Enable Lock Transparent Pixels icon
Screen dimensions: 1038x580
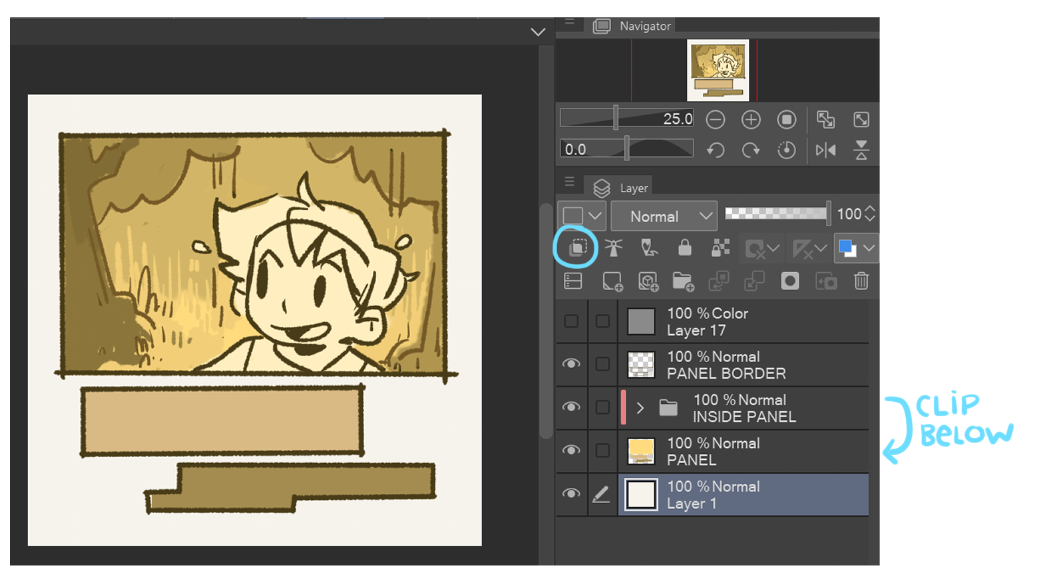tap(720, 248)
